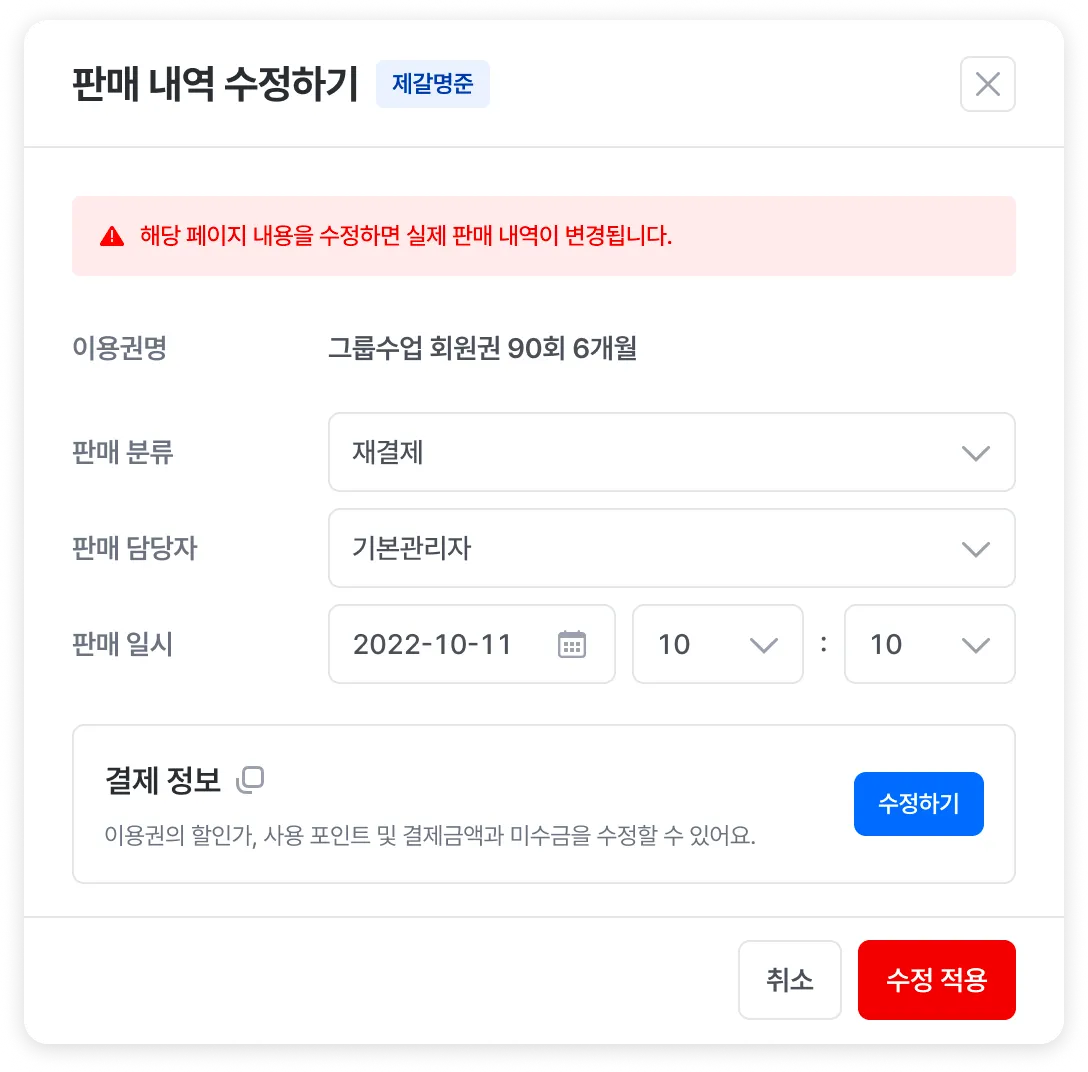Image resolution: width=1088 pixels, height=1072 pixels.
Task: Click the copy icon next to 결제 정보
Action: (x=250, y=779)
